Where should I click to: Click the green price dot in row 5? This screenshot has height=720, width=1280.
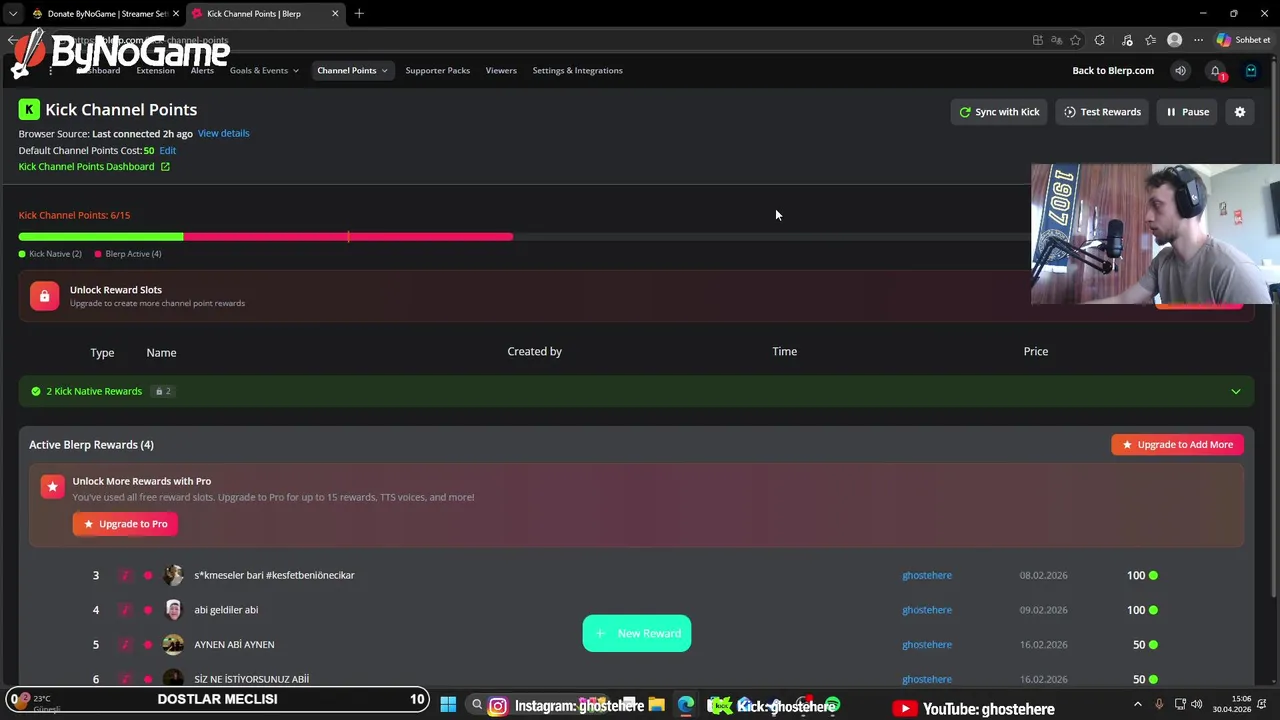tap(1153, 645)
